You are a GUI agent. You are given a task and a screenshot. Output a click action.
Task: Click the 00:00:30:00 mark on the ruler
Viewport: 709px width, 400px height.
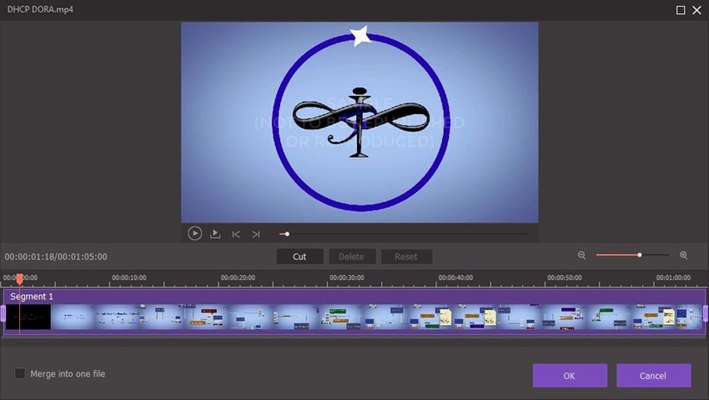tap(347, 278)
